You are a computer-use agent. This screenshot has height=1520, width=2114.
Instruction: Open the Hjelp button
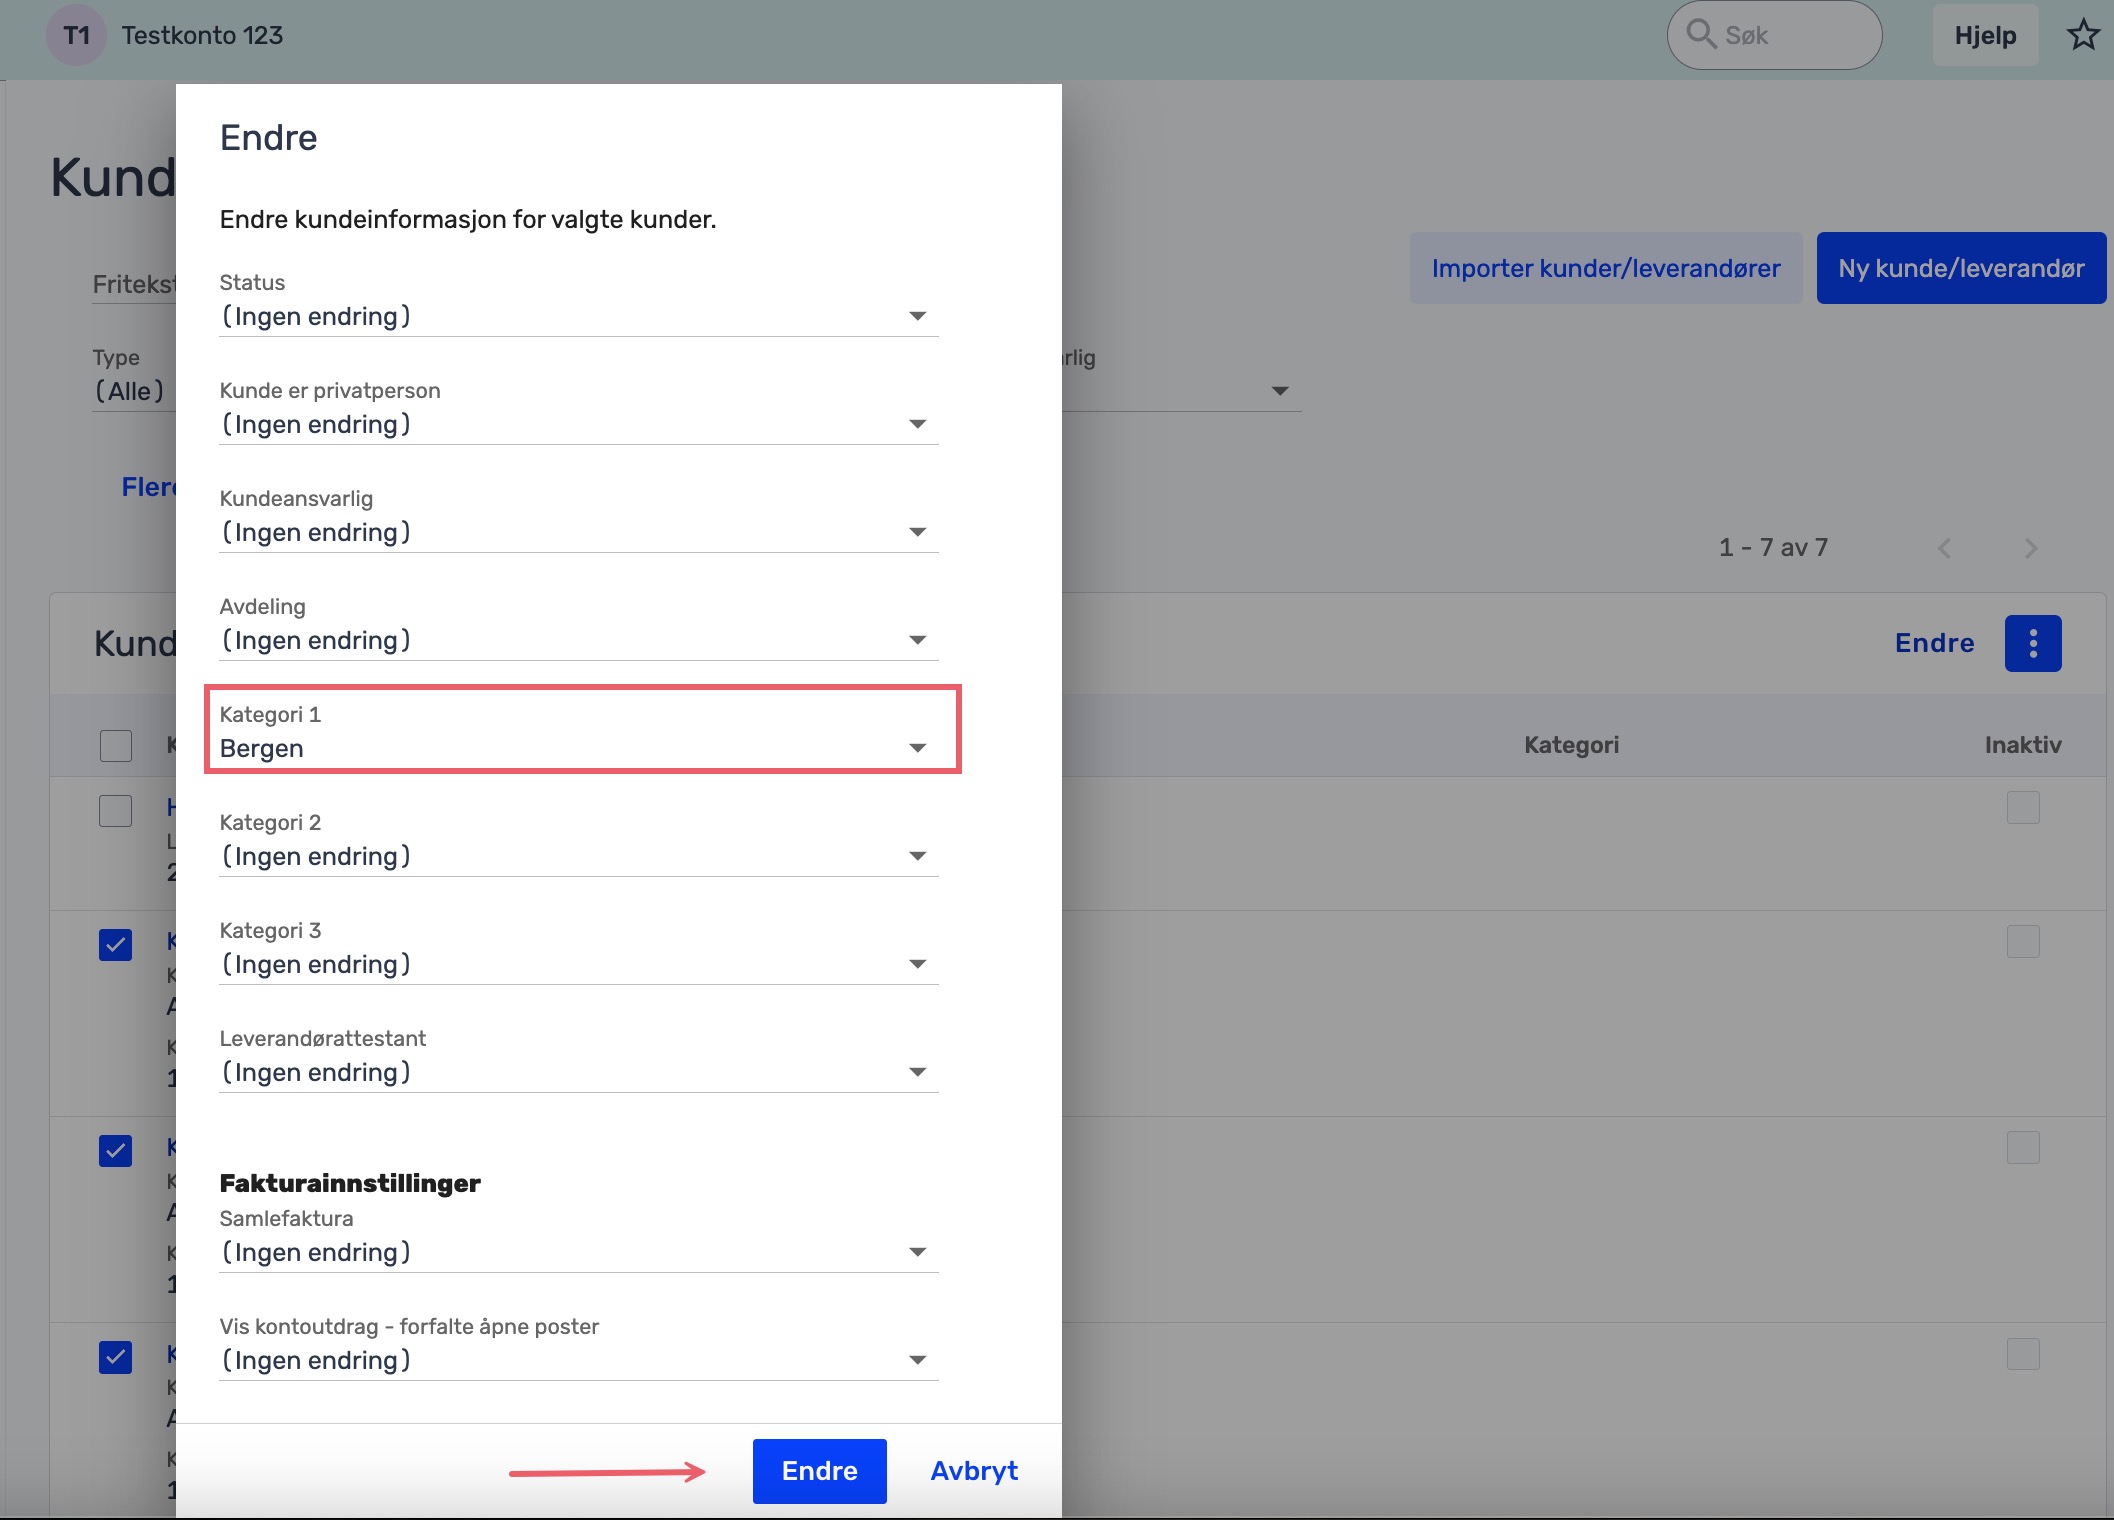point(1985,35)
